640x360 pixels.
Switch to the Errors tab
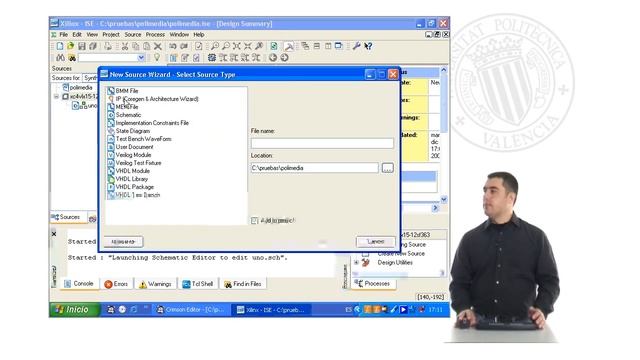(x=116, y=284)
